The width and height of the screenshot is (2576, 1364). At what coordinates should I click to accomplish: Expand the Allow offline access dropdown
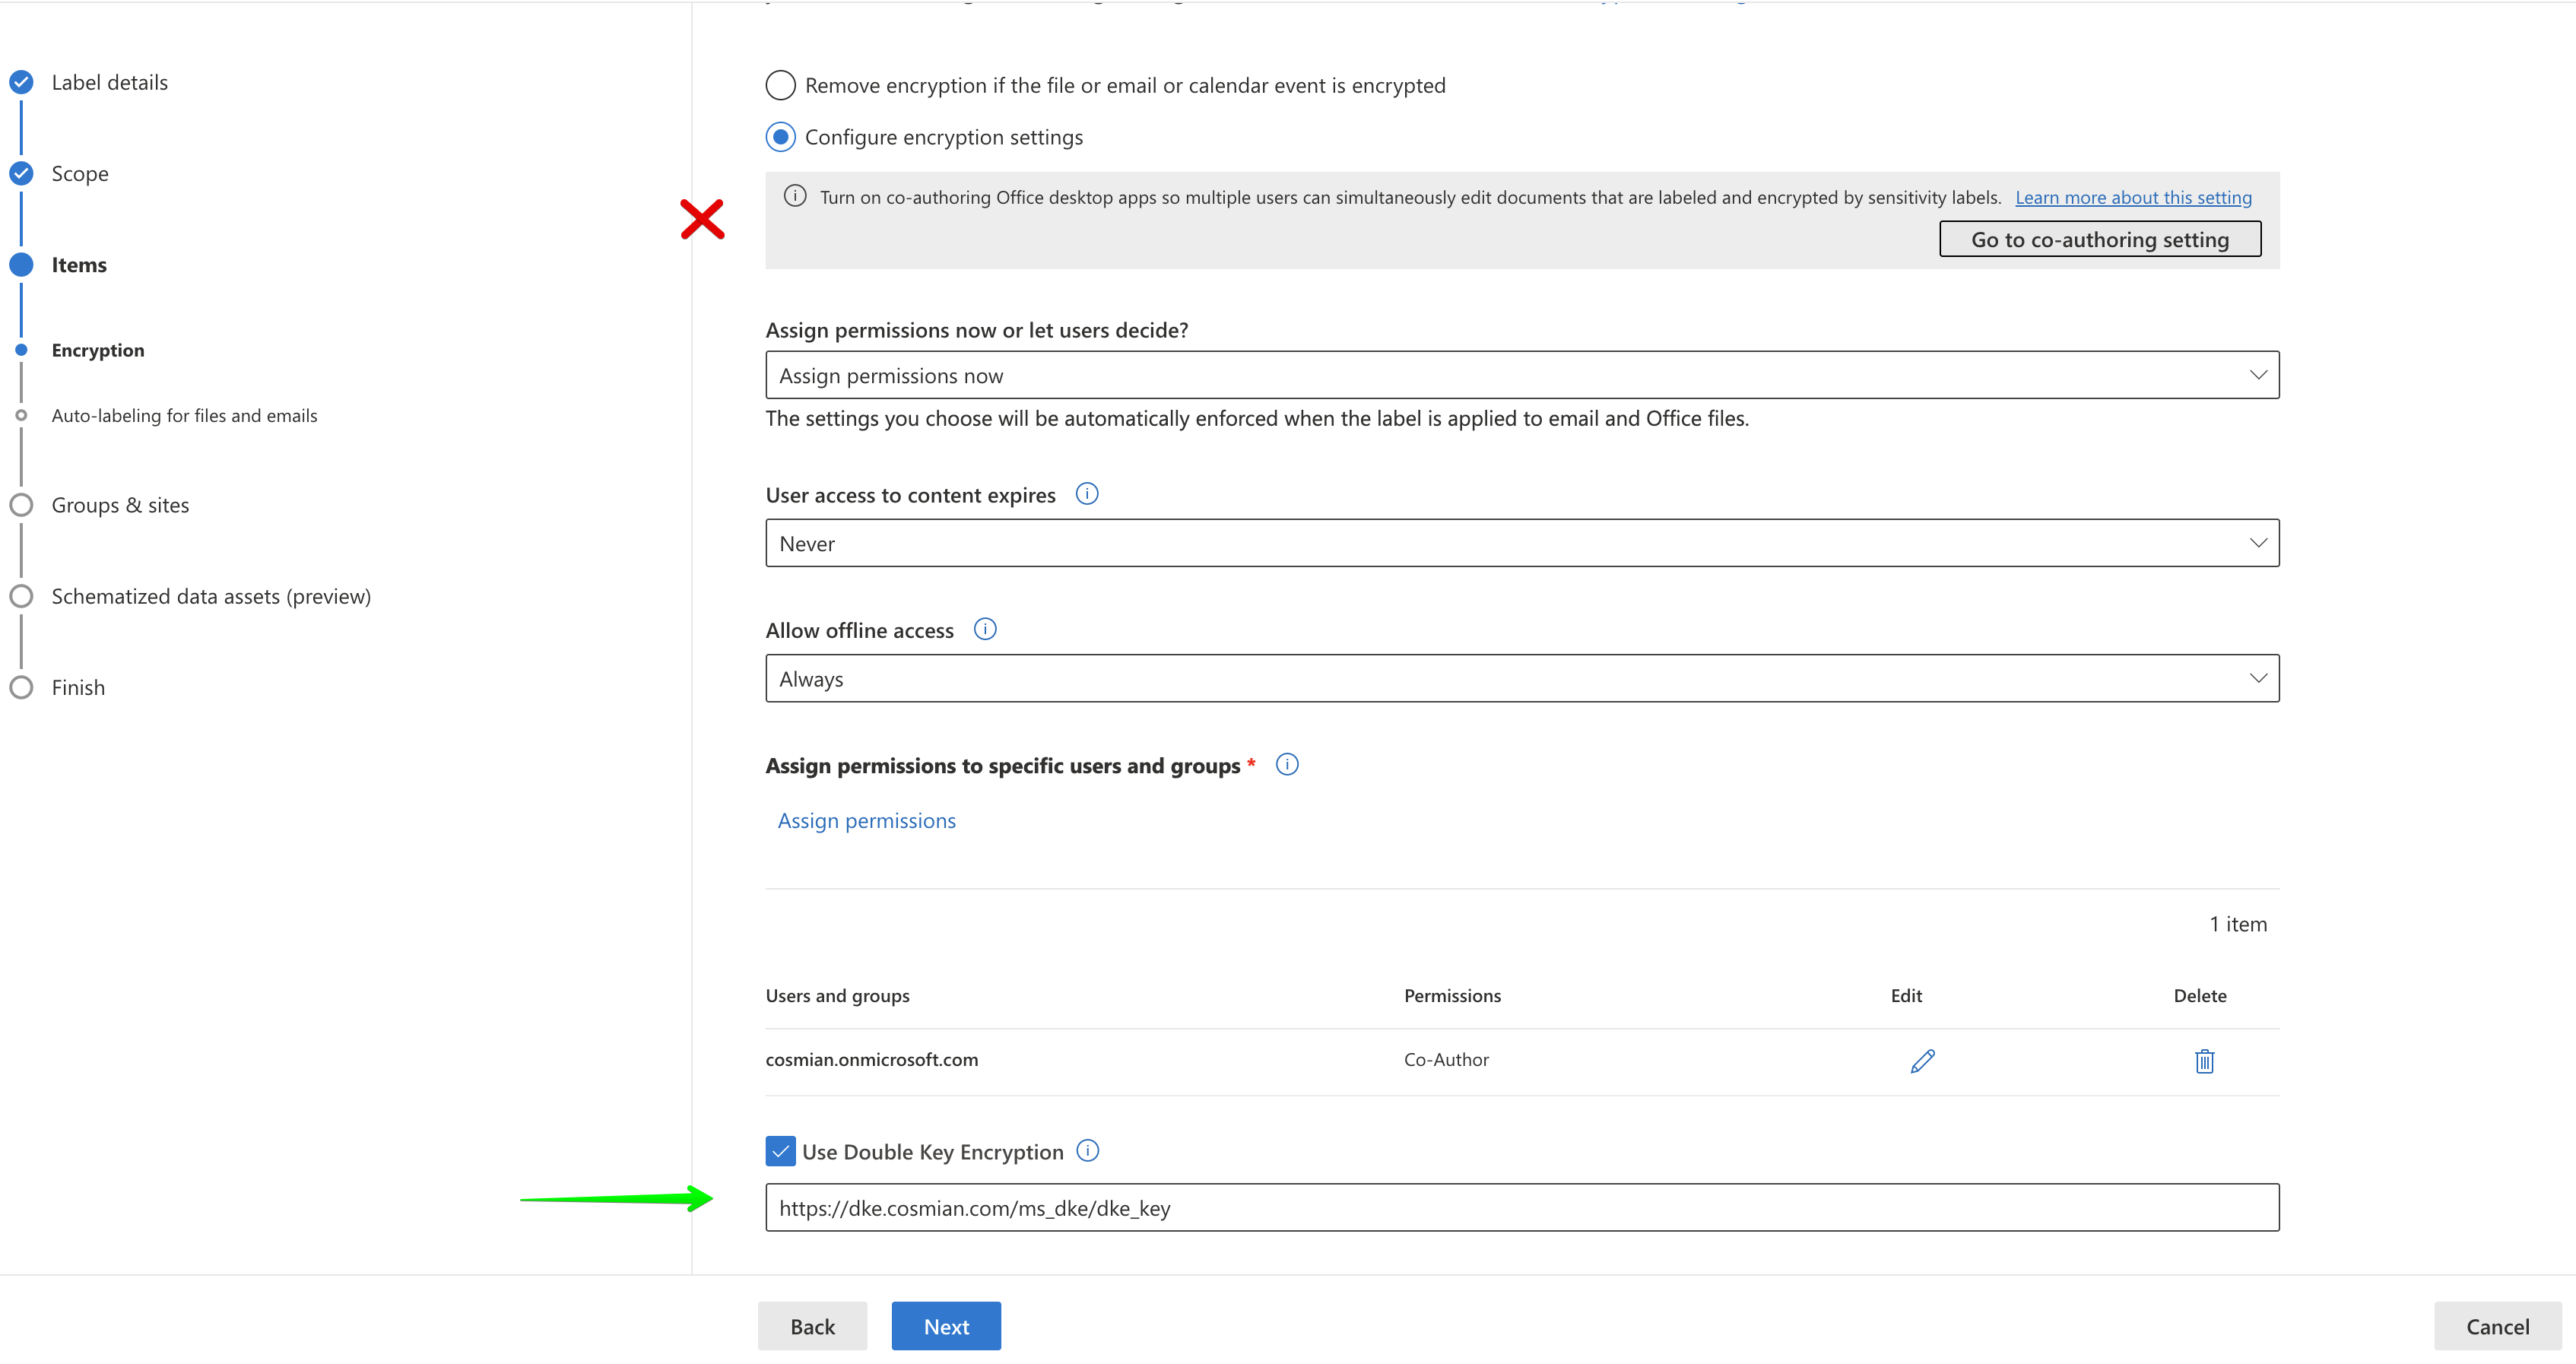pyautogui.click(x=2259, y=677)
